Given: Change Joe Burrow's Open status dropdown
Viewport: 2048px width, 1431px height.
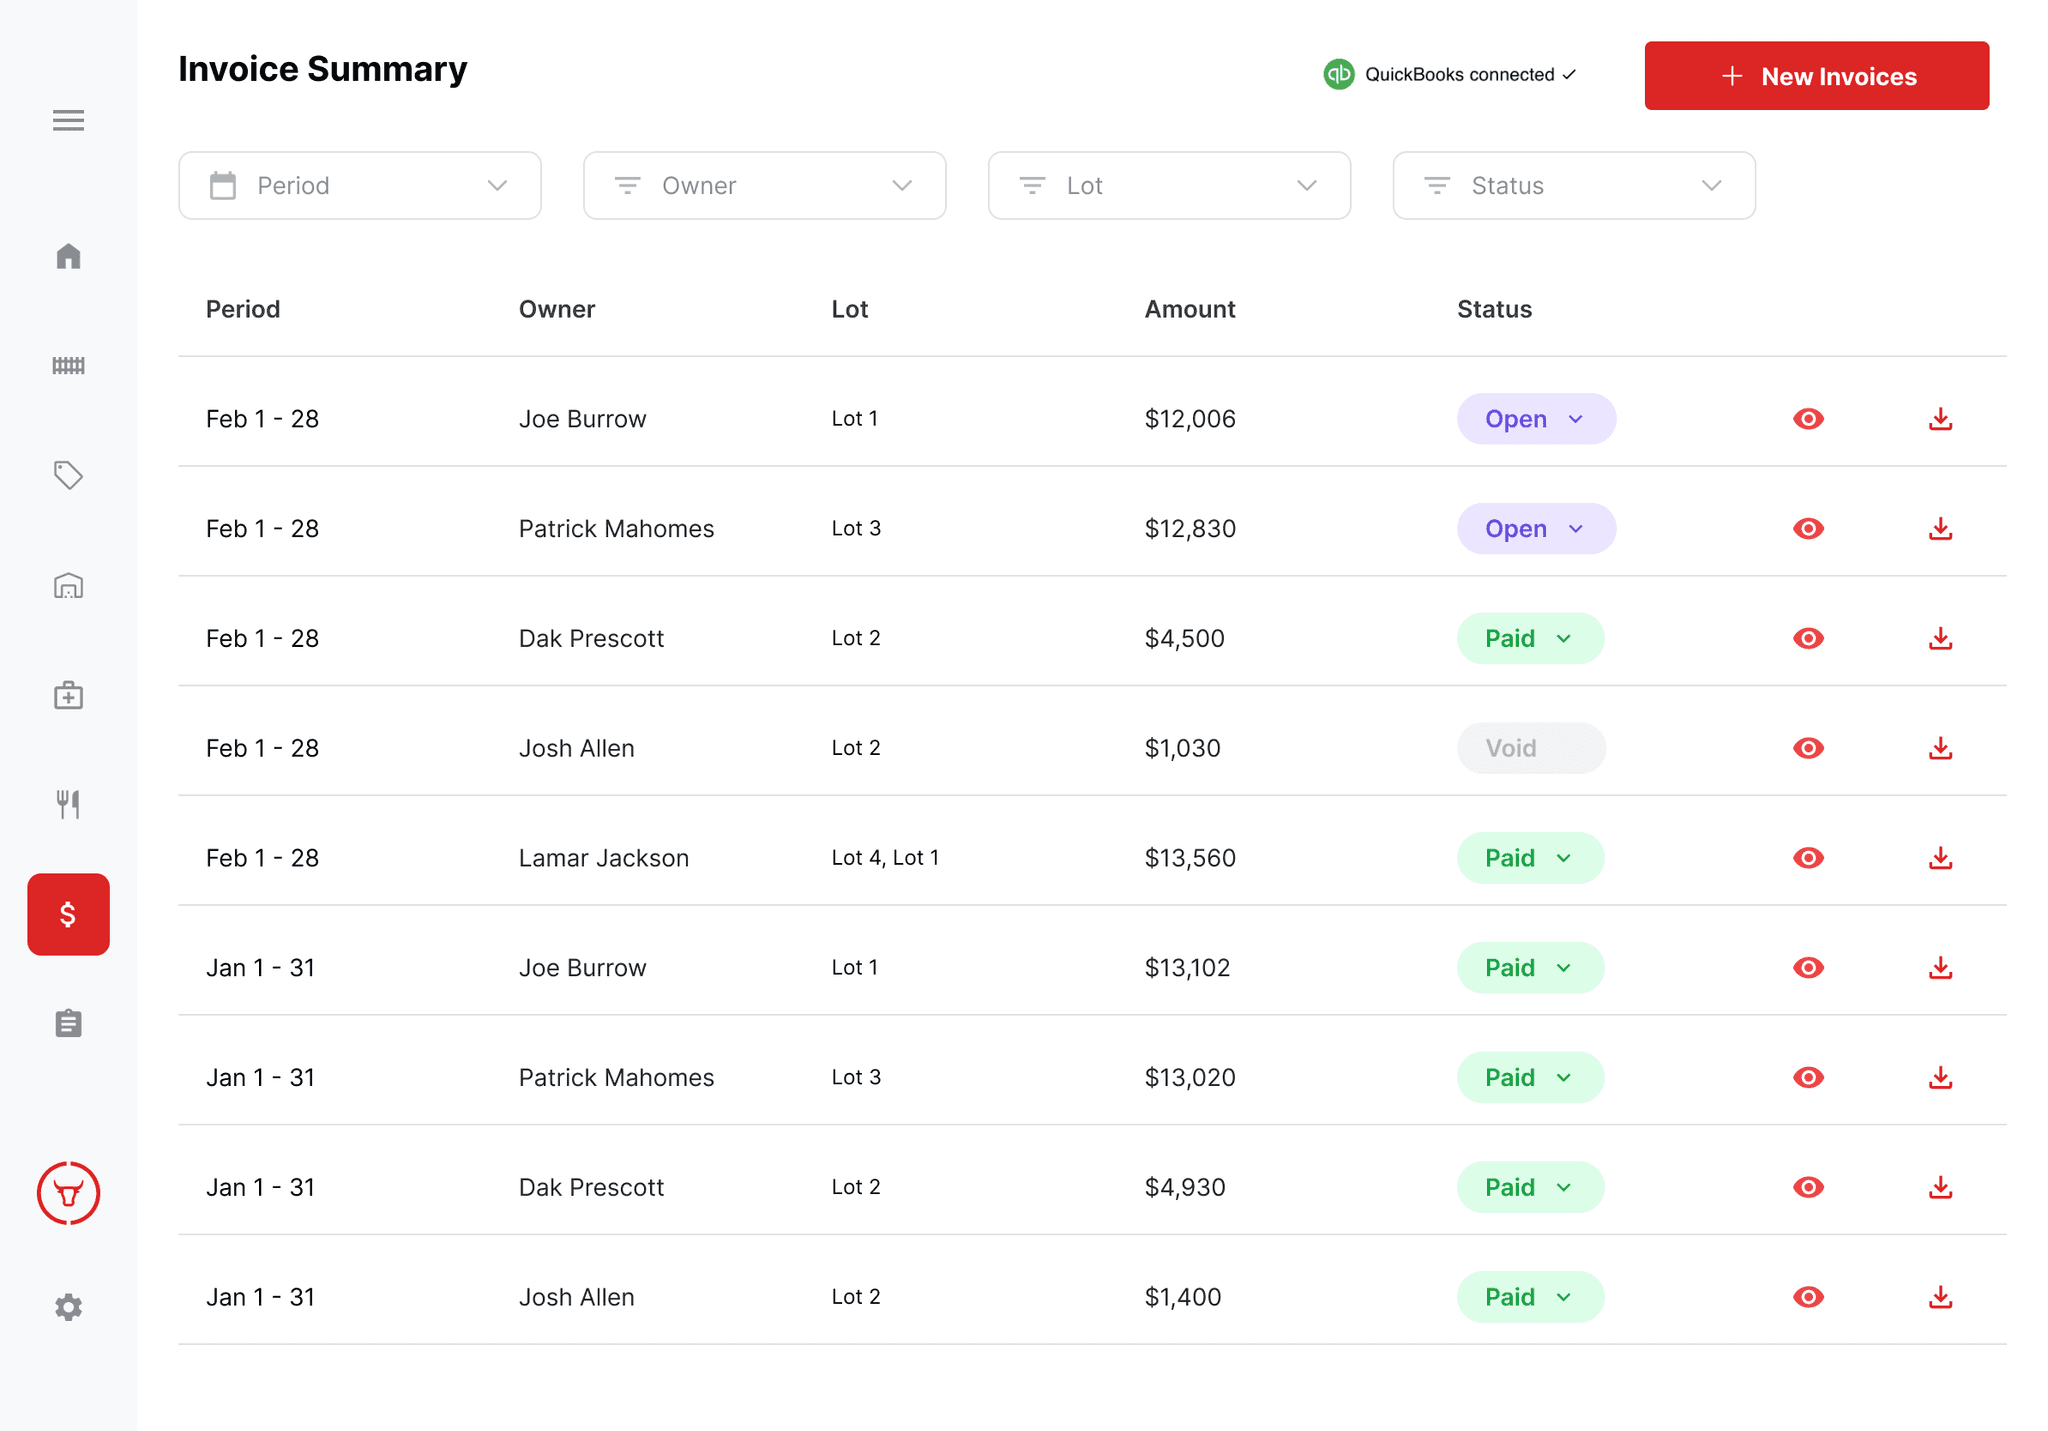Looking at the screenshot, I should [x=1535, y=419].
